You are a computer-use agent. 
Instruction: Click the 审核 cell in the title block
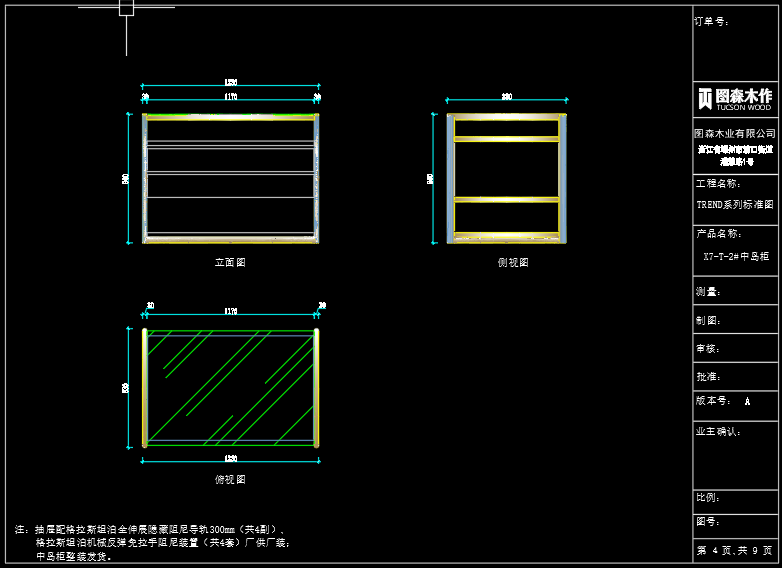(735, 348)
